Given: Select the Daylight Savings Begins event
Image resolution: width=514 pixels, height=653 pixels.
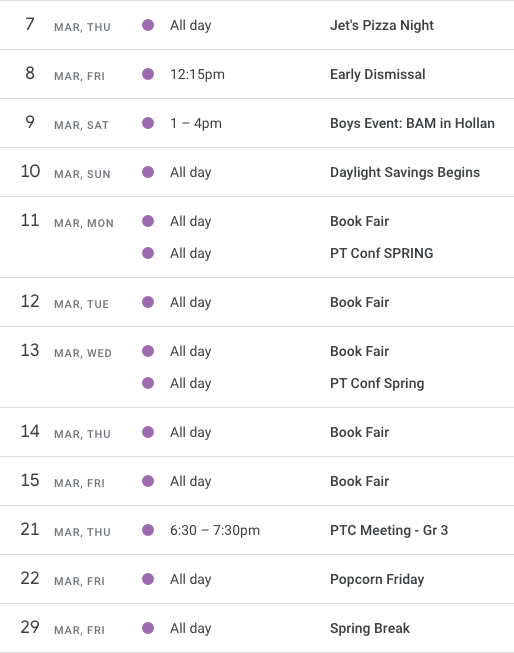Looking at the screenshot, I should pos(404,172).
